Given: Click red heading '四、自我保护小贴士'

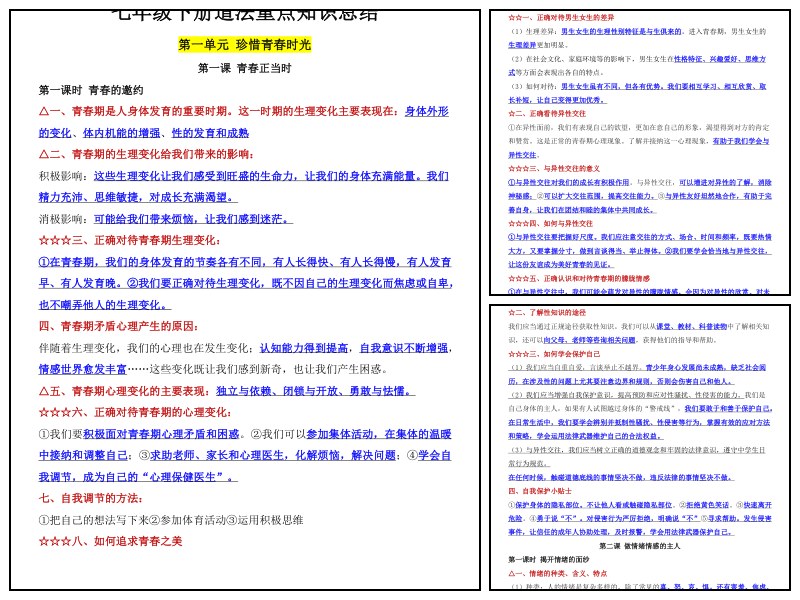Looking at the screenshot, I should point(540,491).
